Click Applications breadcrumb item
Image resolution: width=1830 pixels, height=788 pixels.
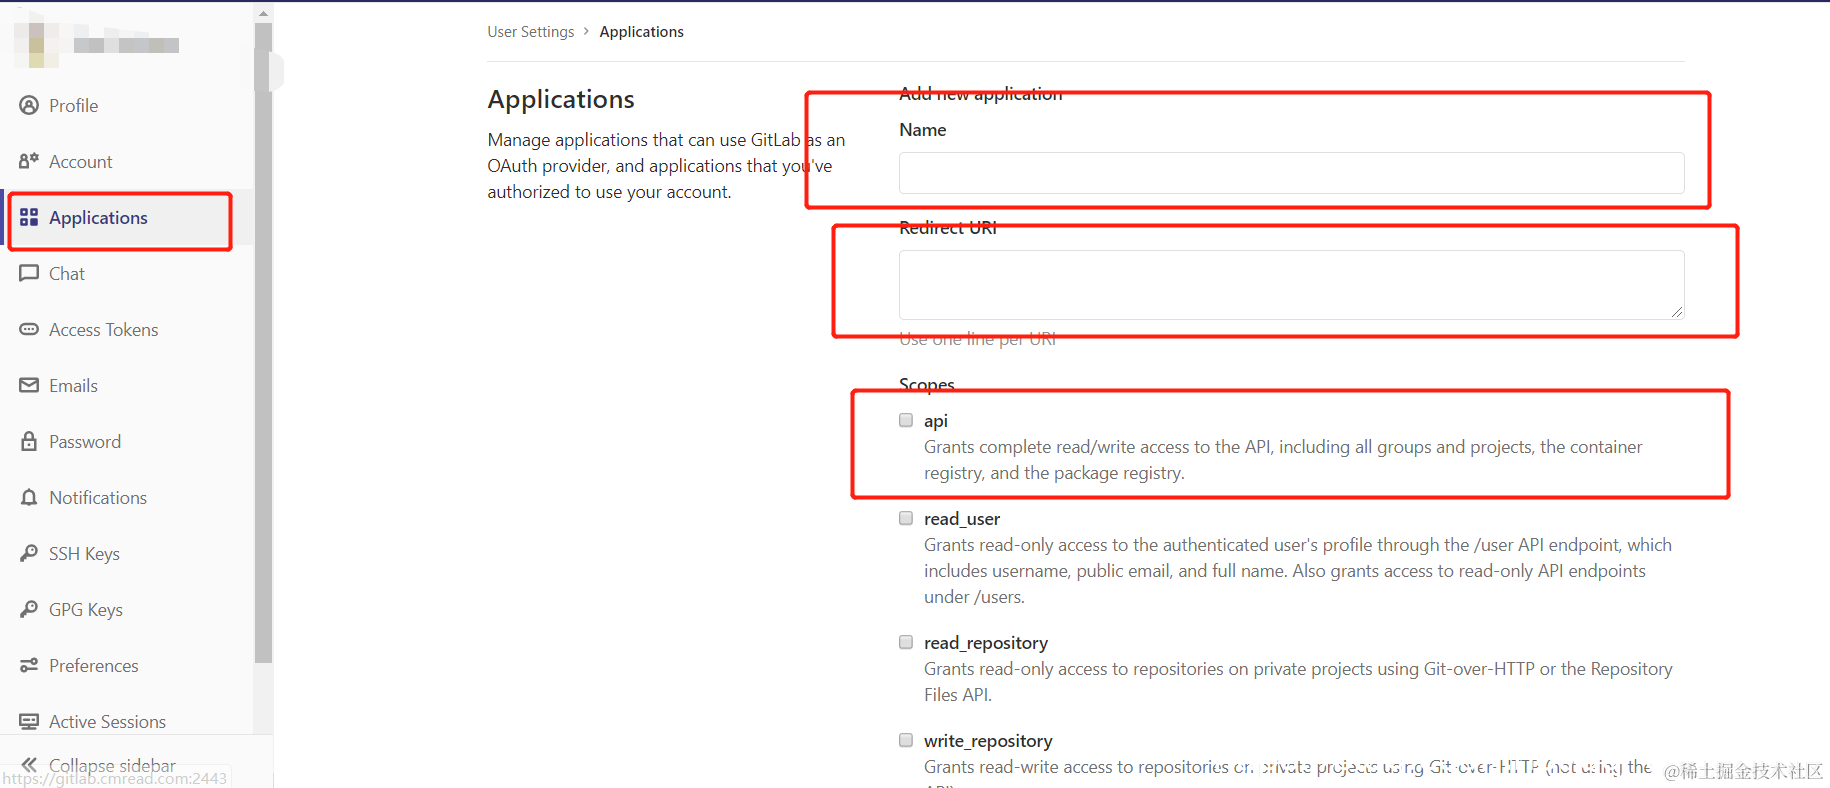tap(641, 32)
